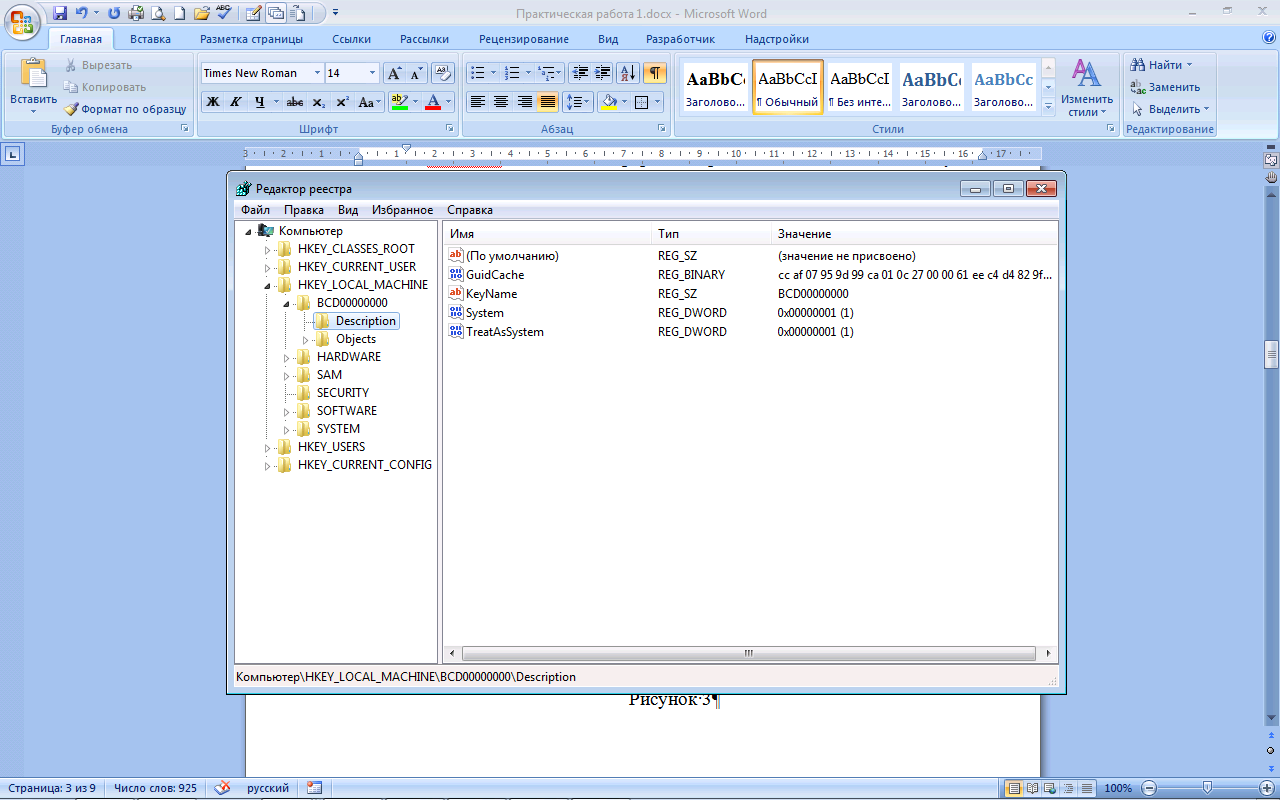Pick the Format Painter (Формат по образцу)

click(125, 109)
